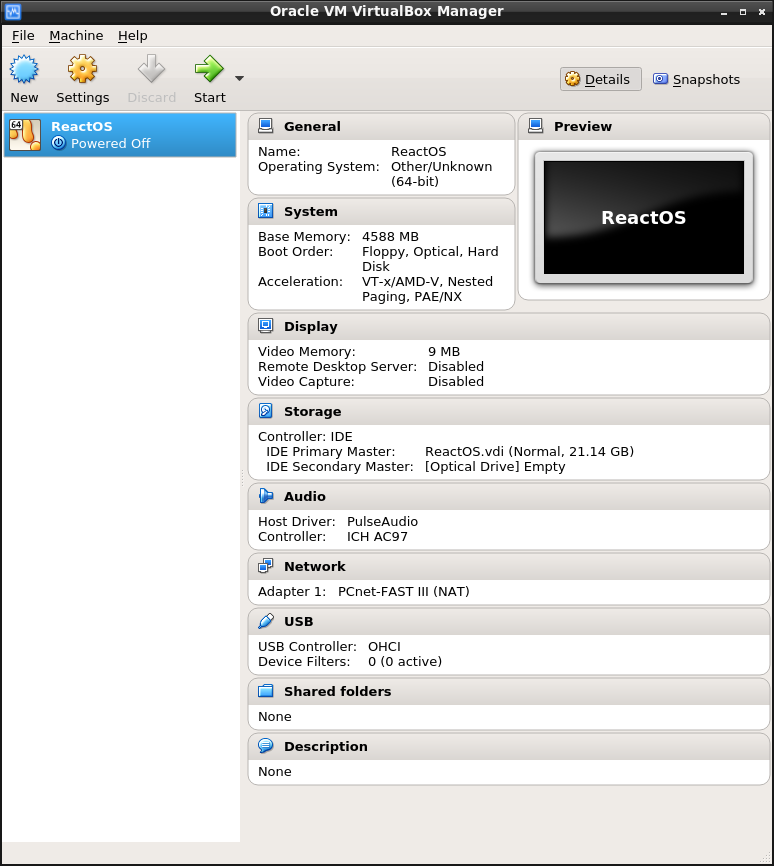Click the ReactOS VM OS icon in list
Image resolution: width=774 pixels, height=866 pixels.
click(x=25, y=135)
